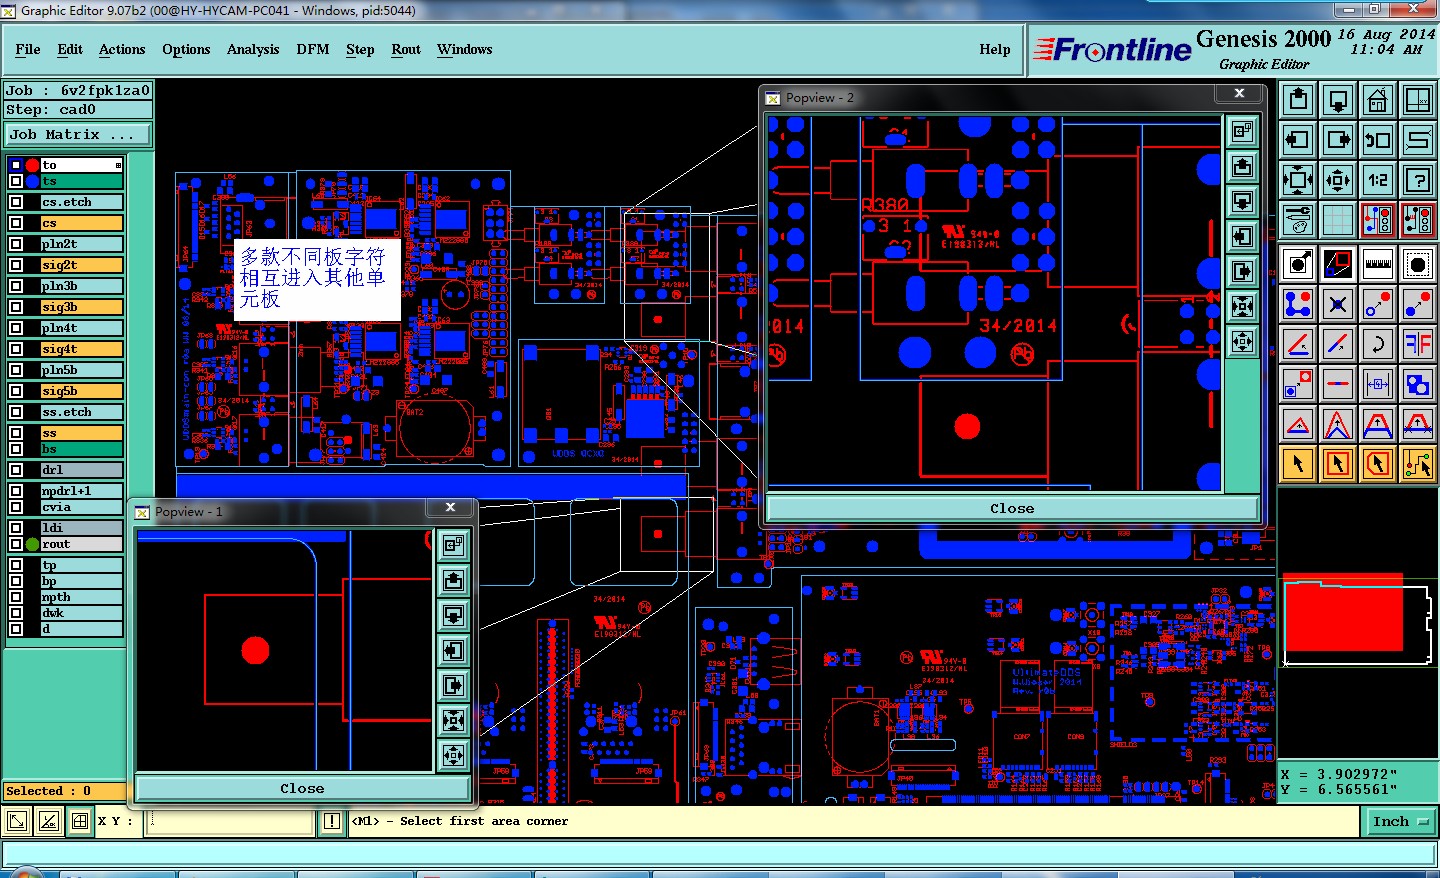This screenshot has height=878, width=1440.
Task: Click the top pan-up icon in Popview - 1
Action: click(x=453, y=580)
